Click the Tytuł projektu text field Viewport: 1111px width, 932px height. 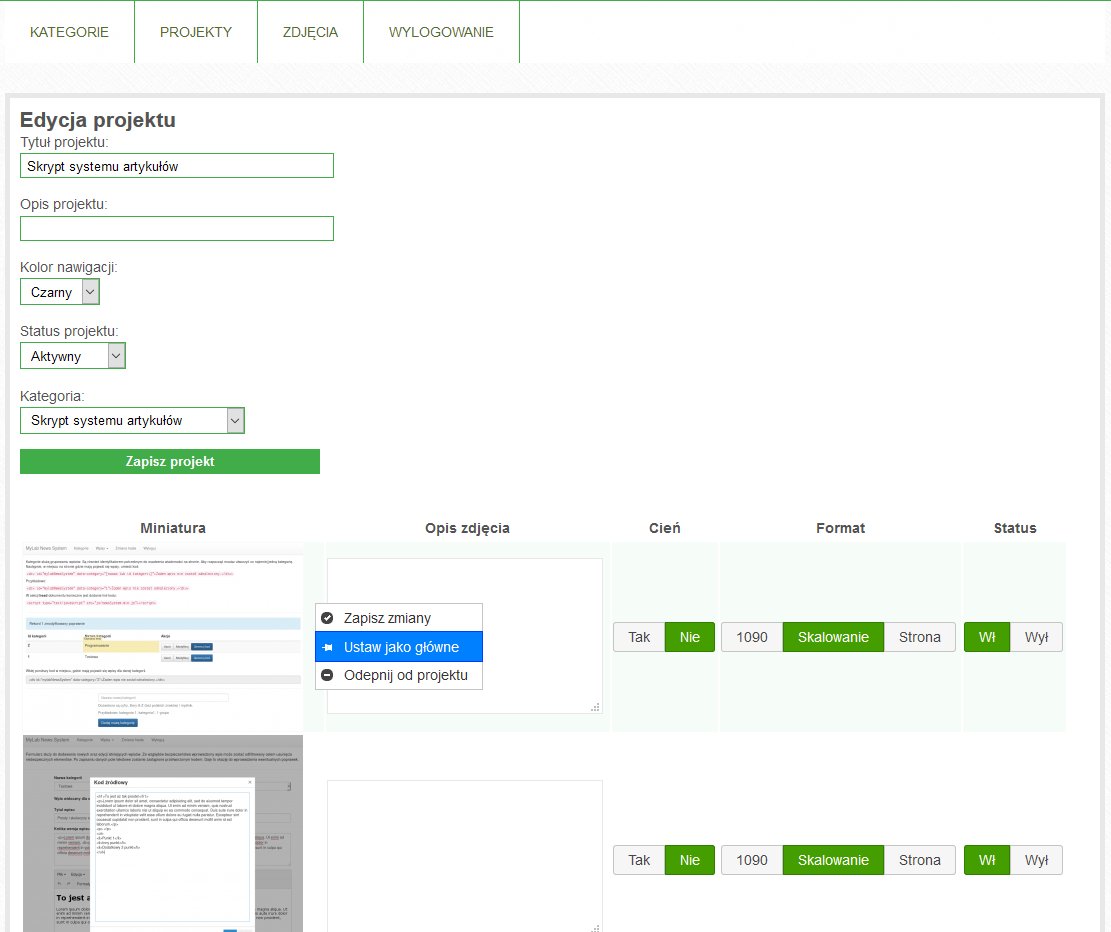click(x=177, y=166)
